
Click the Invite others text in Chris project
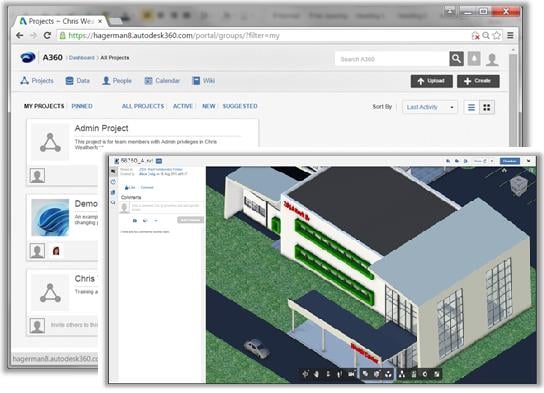[74, 325]
